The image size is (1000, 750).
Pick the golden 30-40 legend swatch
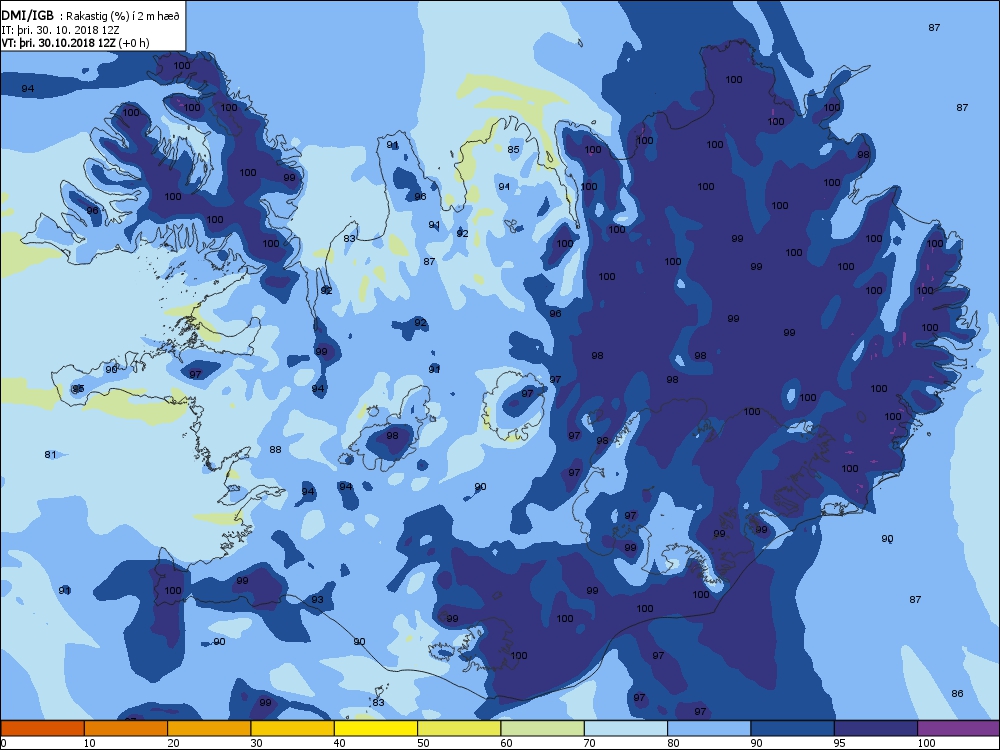pyautogui.click(x=293, y=728)
